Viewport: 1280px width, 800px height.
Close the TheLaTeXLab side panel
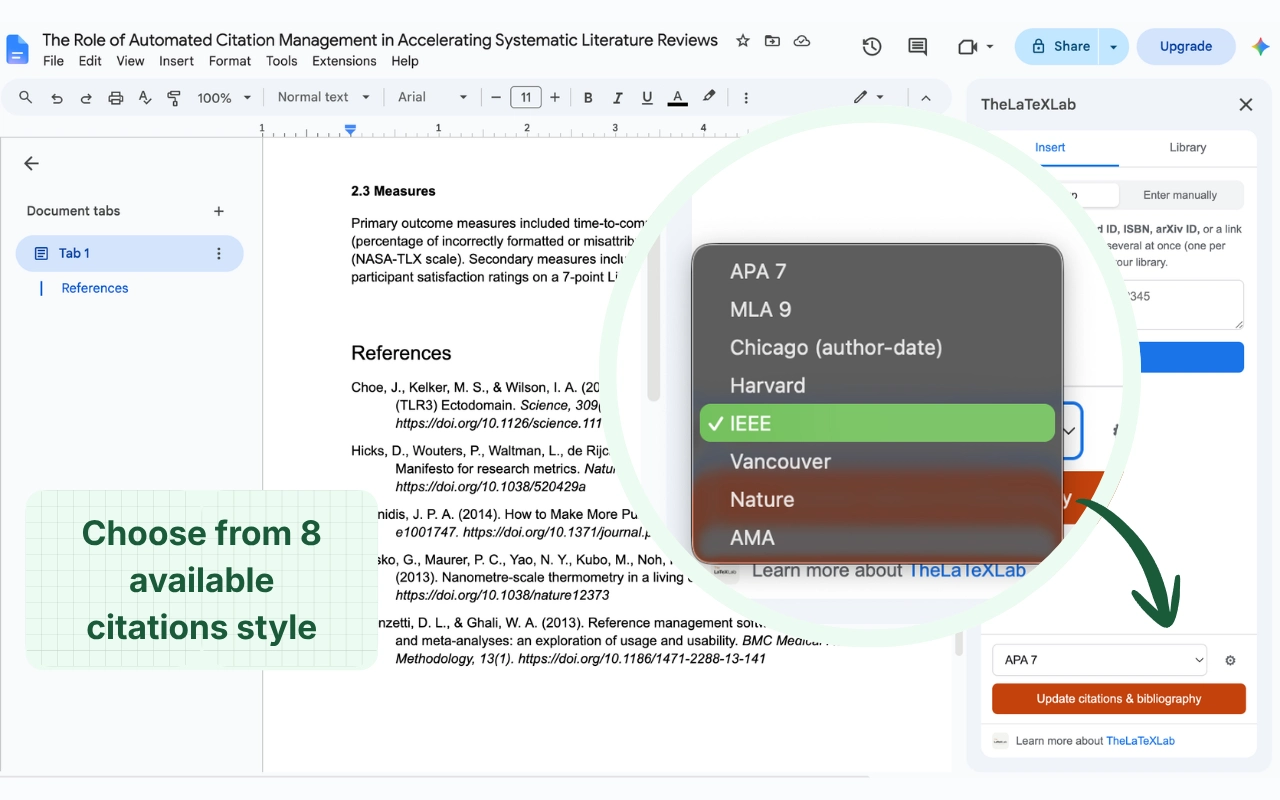1245,104
